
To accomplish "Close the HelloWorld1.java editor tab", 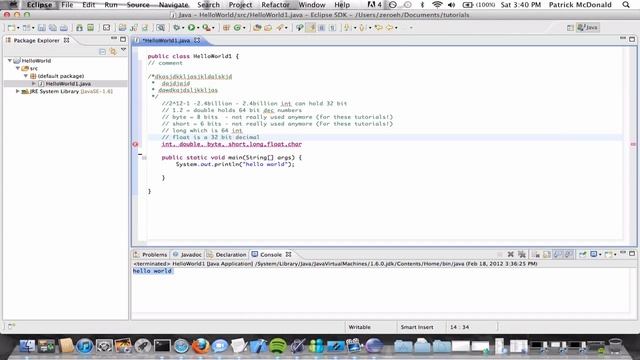I will (197, 40).
